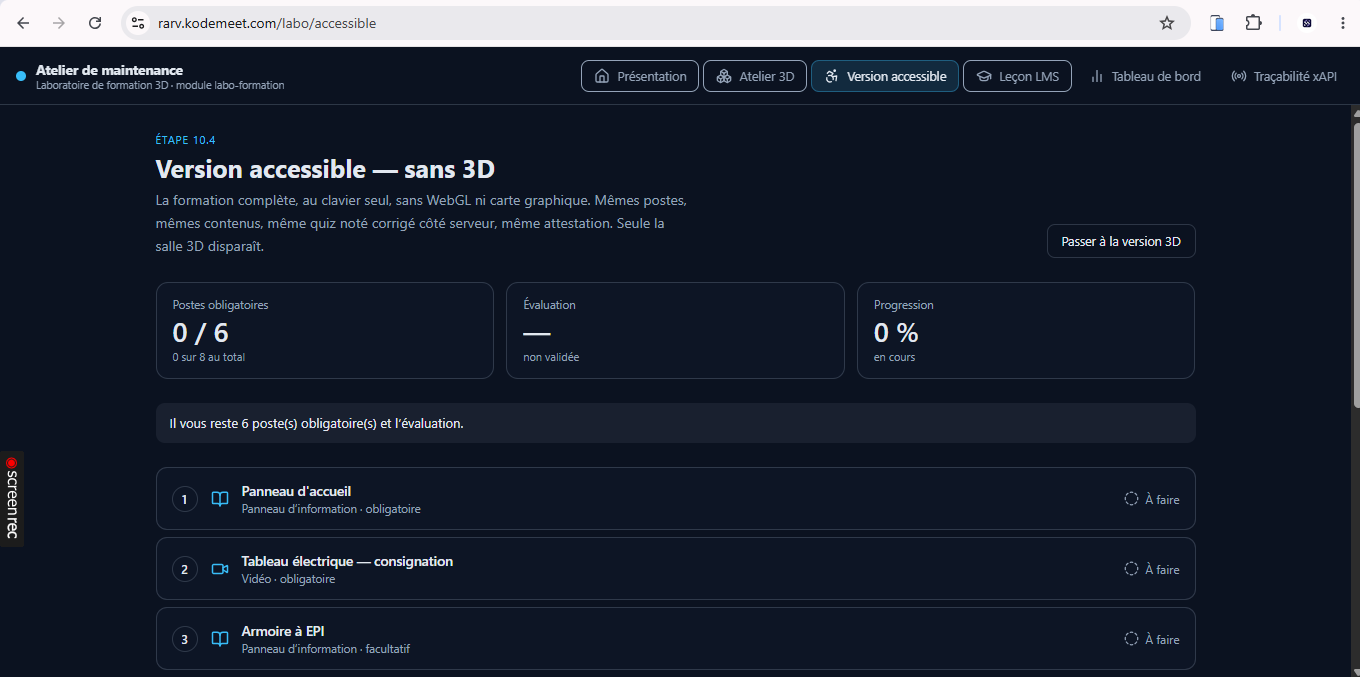This screenshot has width=1360, height=677.
Task: Select the Version accessible tab
Action: tap(885, 76)
